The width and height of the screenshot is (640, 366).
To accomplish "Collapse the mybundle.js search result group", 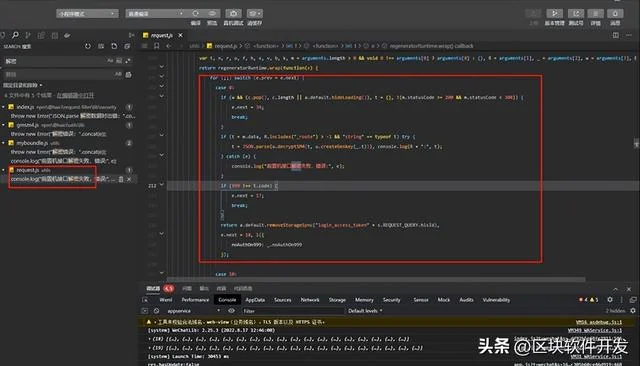I will point(4,143).
